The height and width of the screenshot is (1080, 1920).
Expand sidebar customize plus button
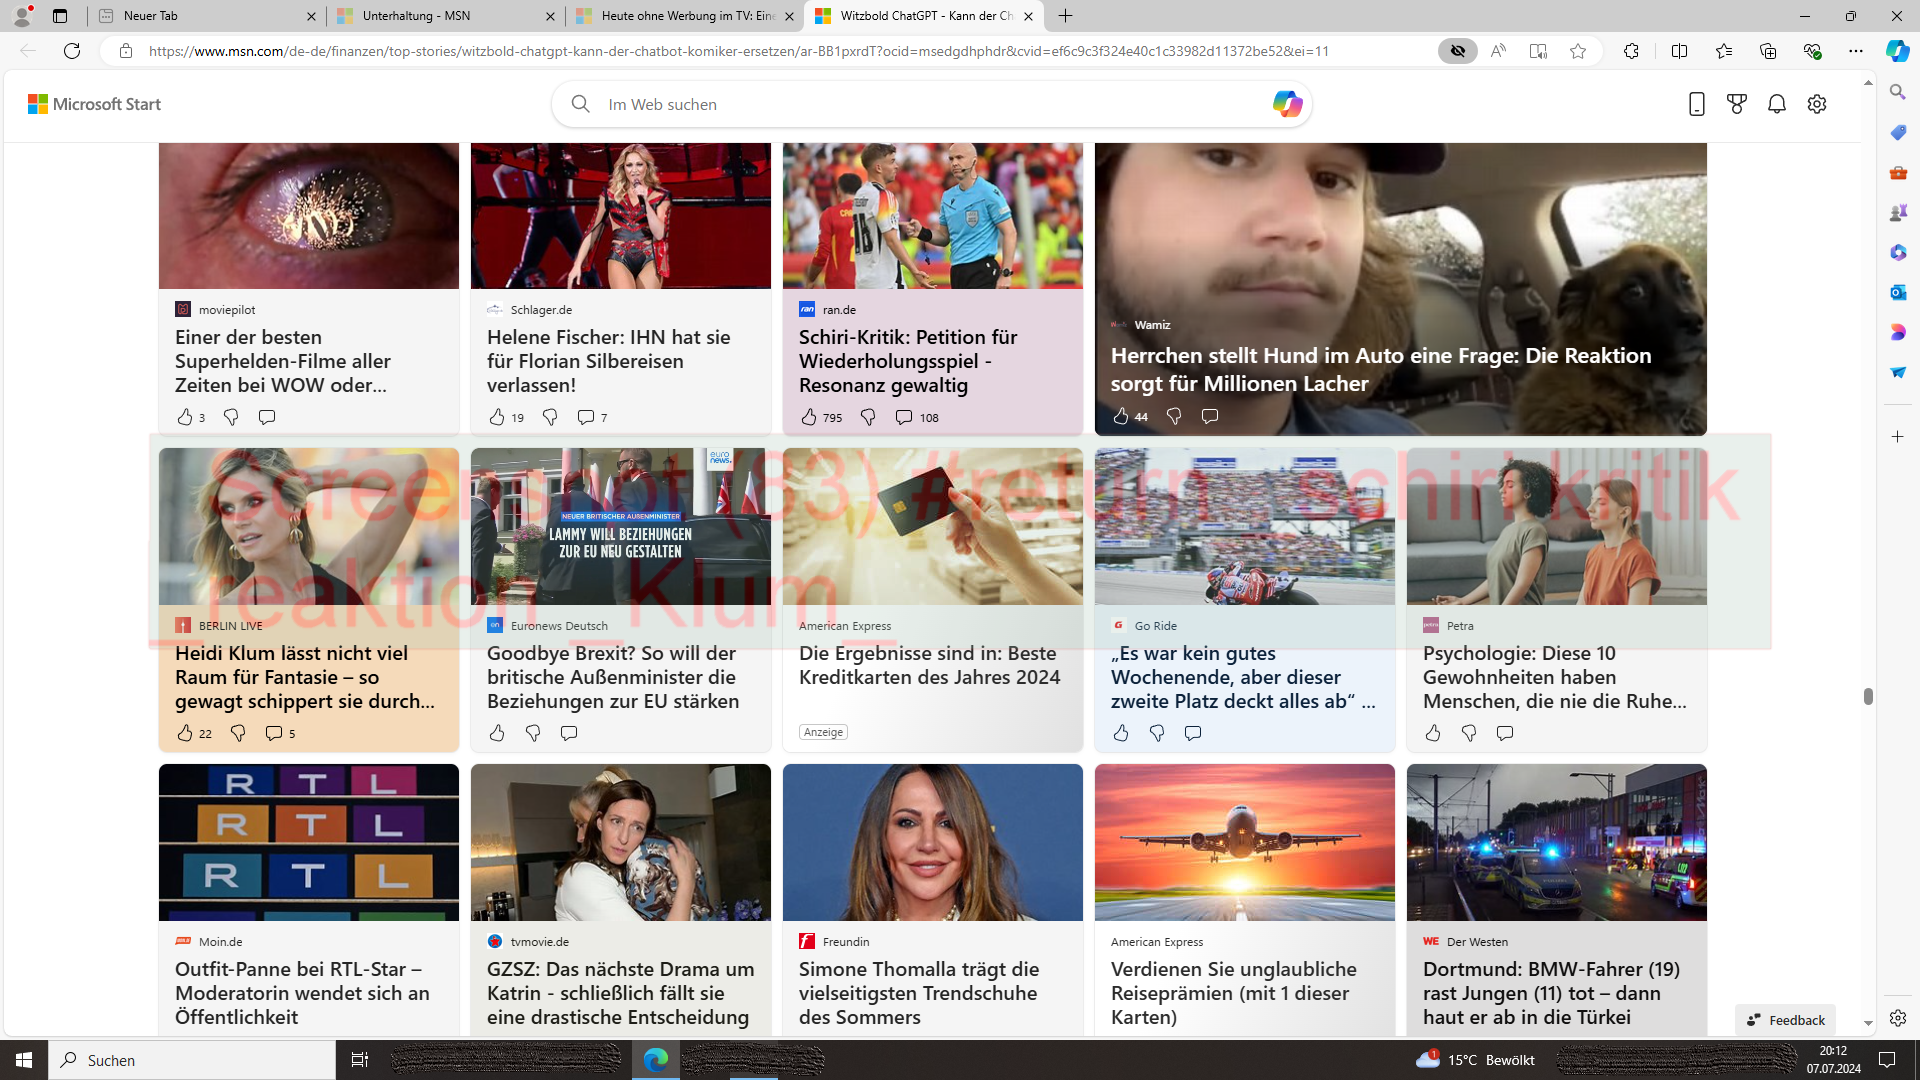click(1898, 437)
